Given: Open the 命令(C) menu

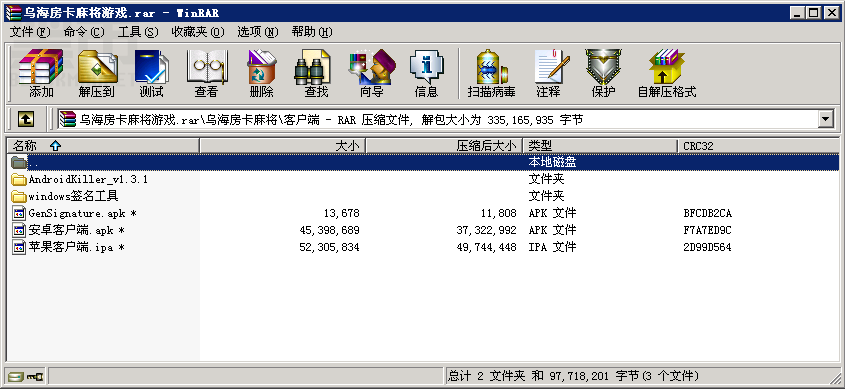Looking at the screenshot, I should [x=84, y=32].
